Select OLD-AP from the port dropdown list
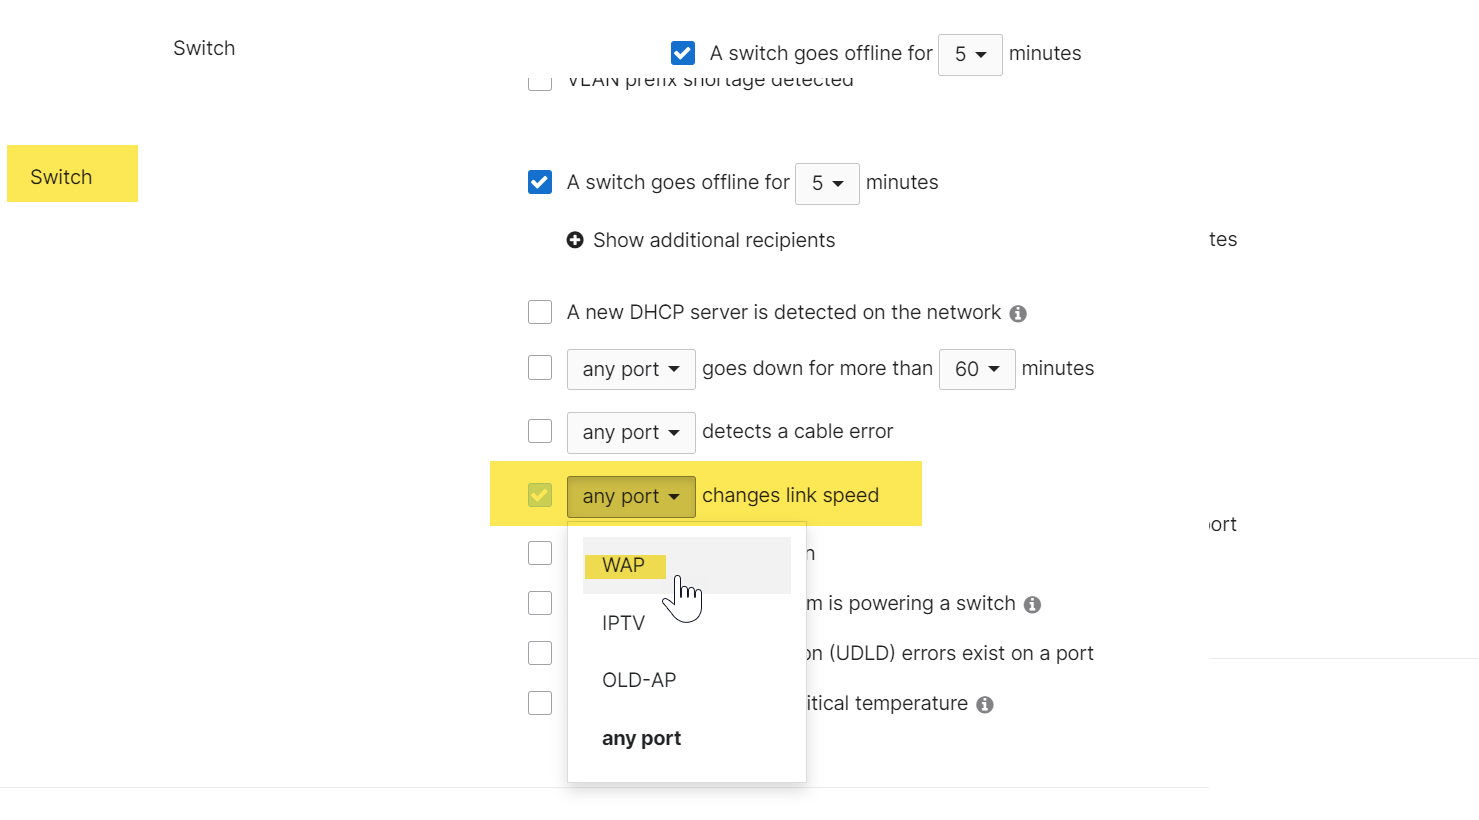The width and height of the screenshot is (1479, 820). tap(639, 679)
